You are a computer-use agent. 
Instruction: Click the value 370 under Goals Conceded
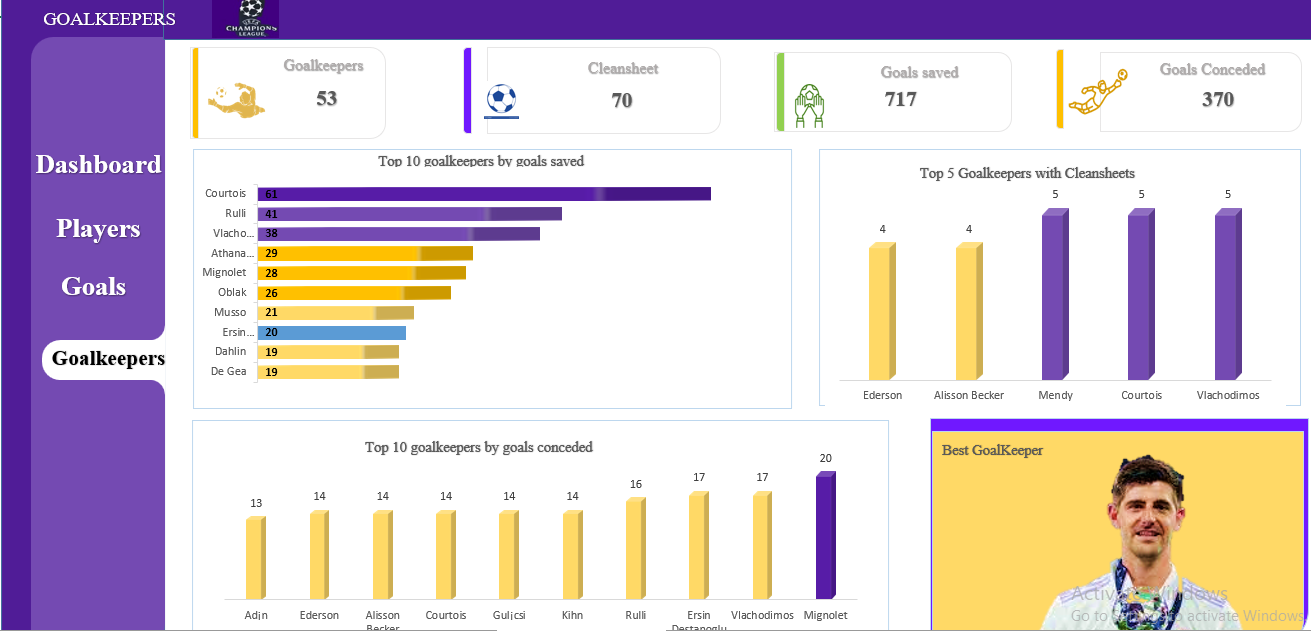point(1217,99)
